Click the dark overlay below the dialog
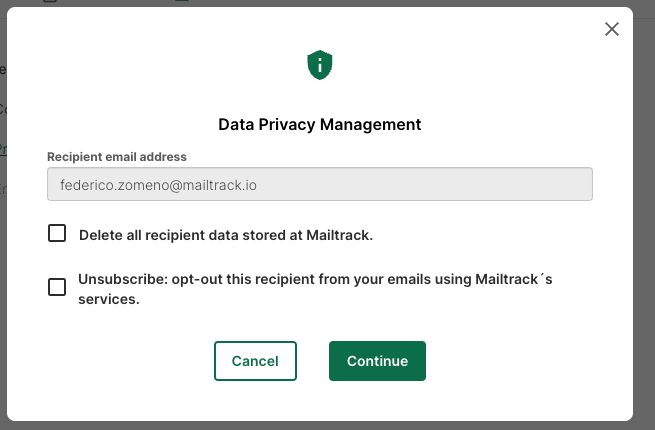 (319, 425)
